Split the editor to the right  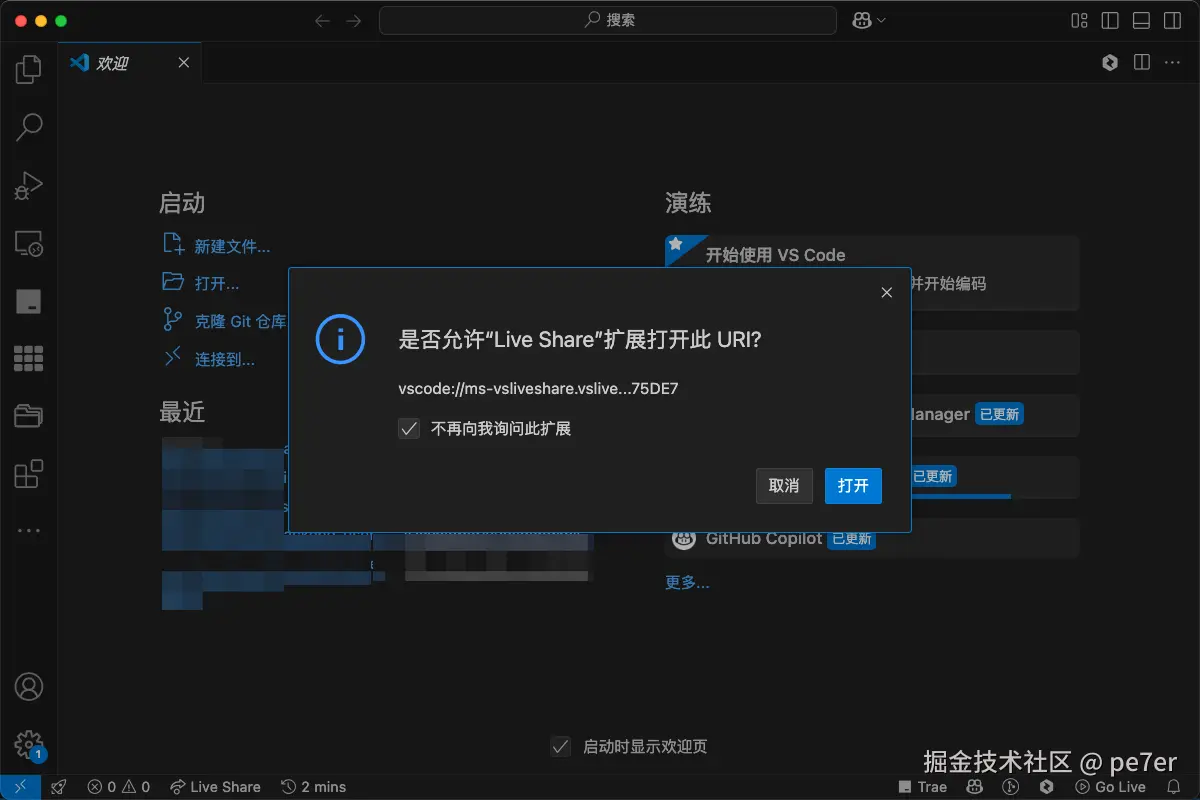(1142, 62)
